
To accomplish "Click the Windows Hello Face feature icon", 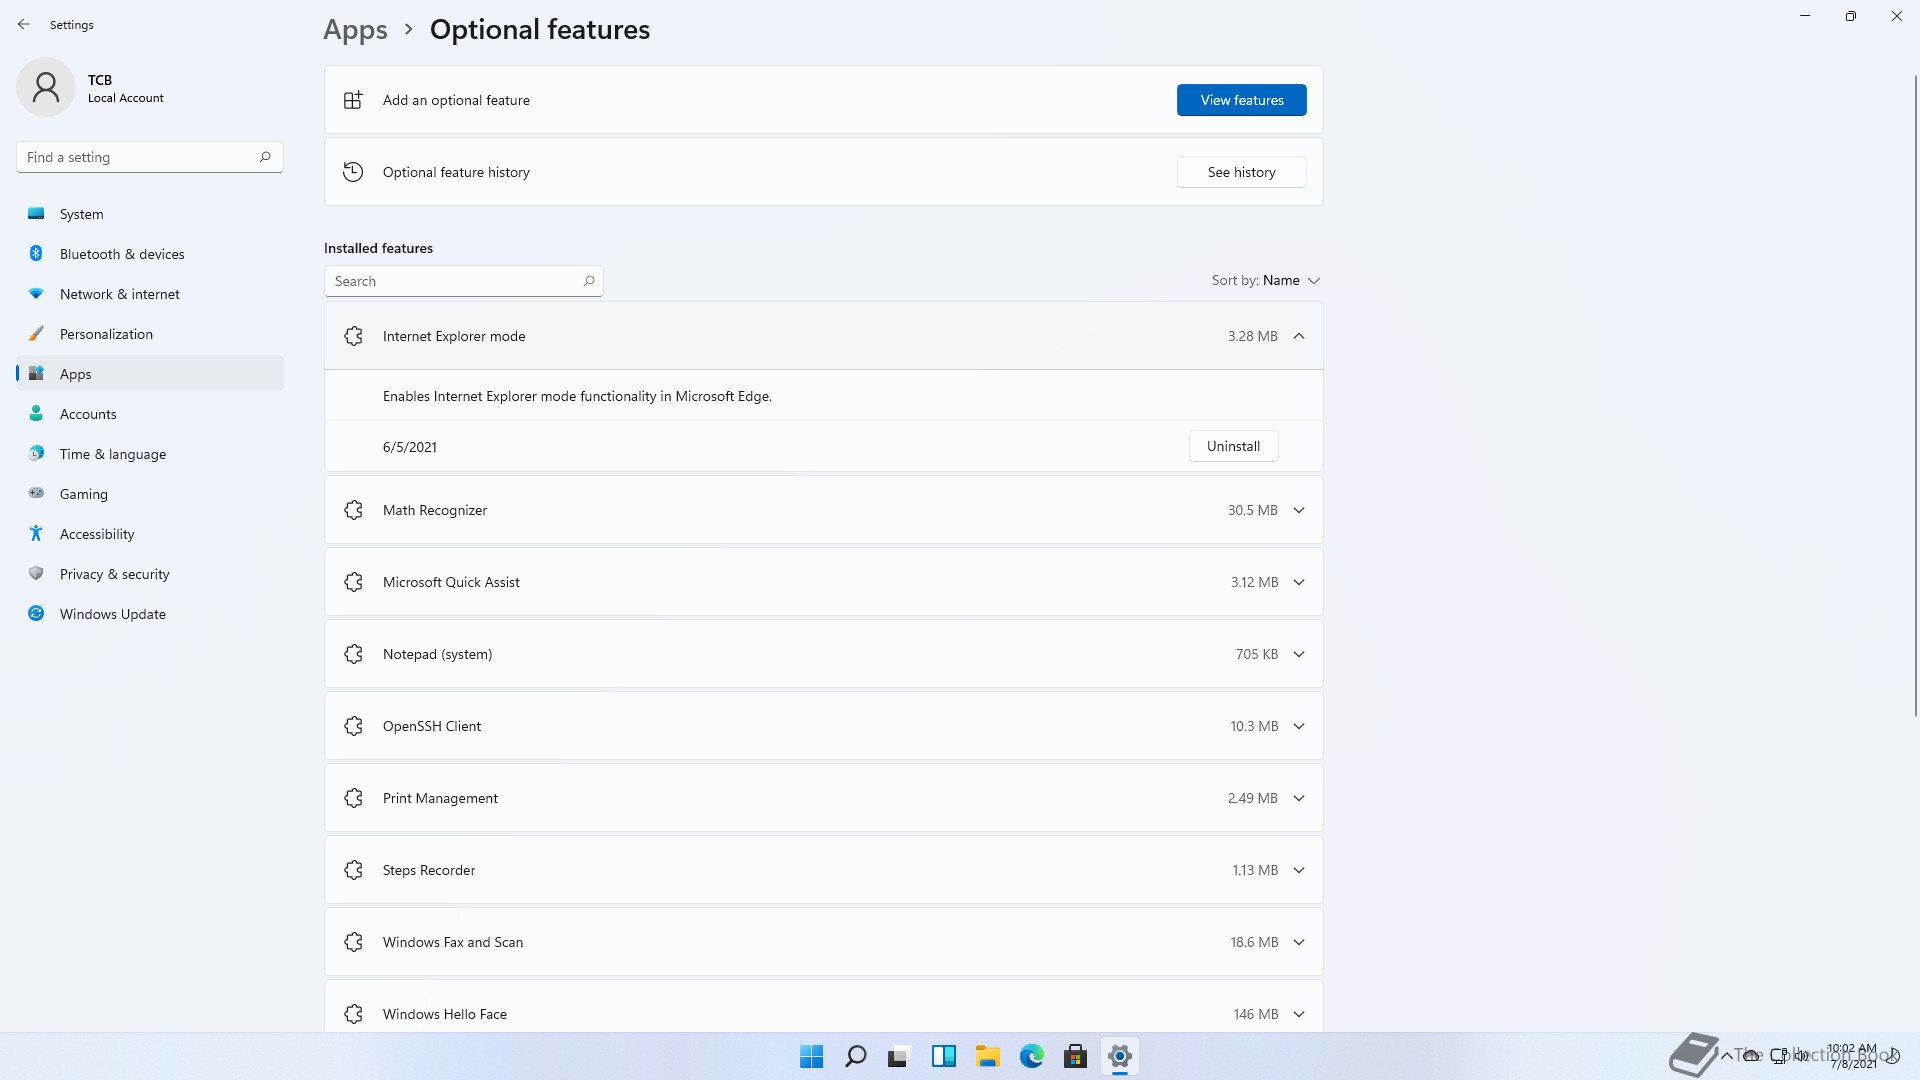I will (353, 1014).
